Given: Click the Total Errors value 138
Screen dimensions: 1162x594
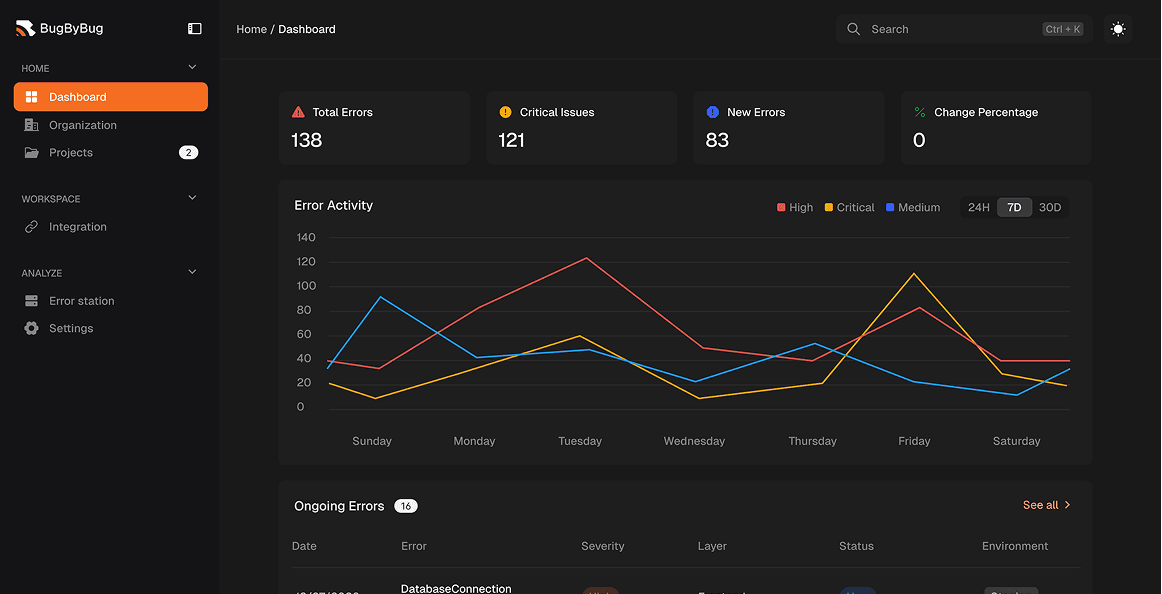Looking at the screenshot, I should [307, 140].
